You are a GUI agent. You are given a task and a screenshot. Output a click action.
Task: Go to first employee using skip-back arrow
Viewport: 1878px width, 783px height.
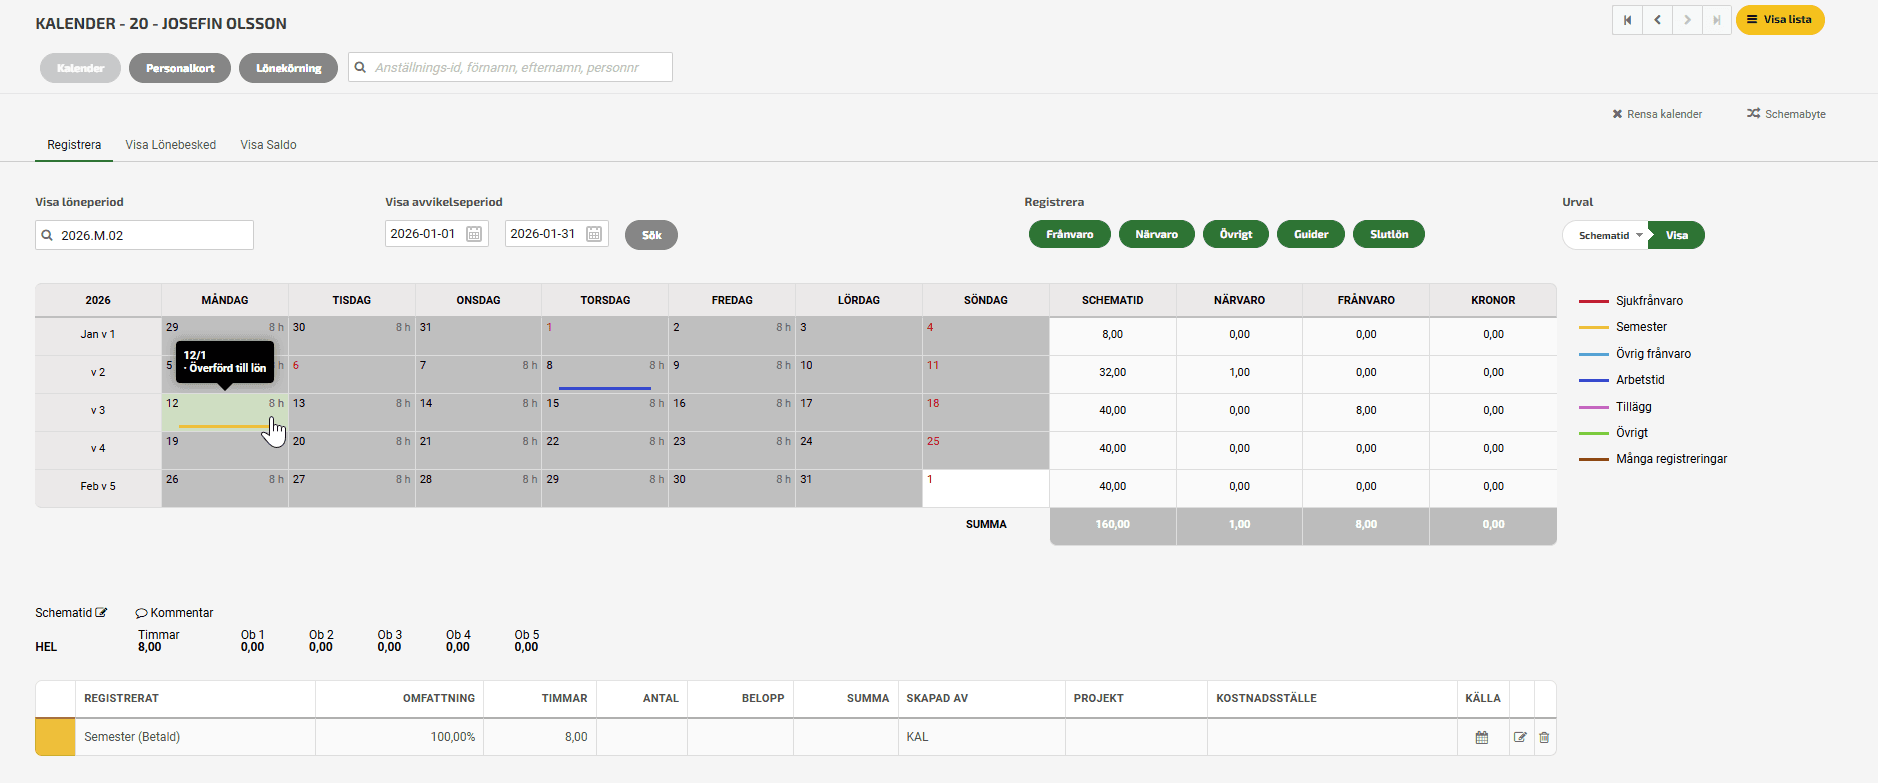pos(1627,20)
